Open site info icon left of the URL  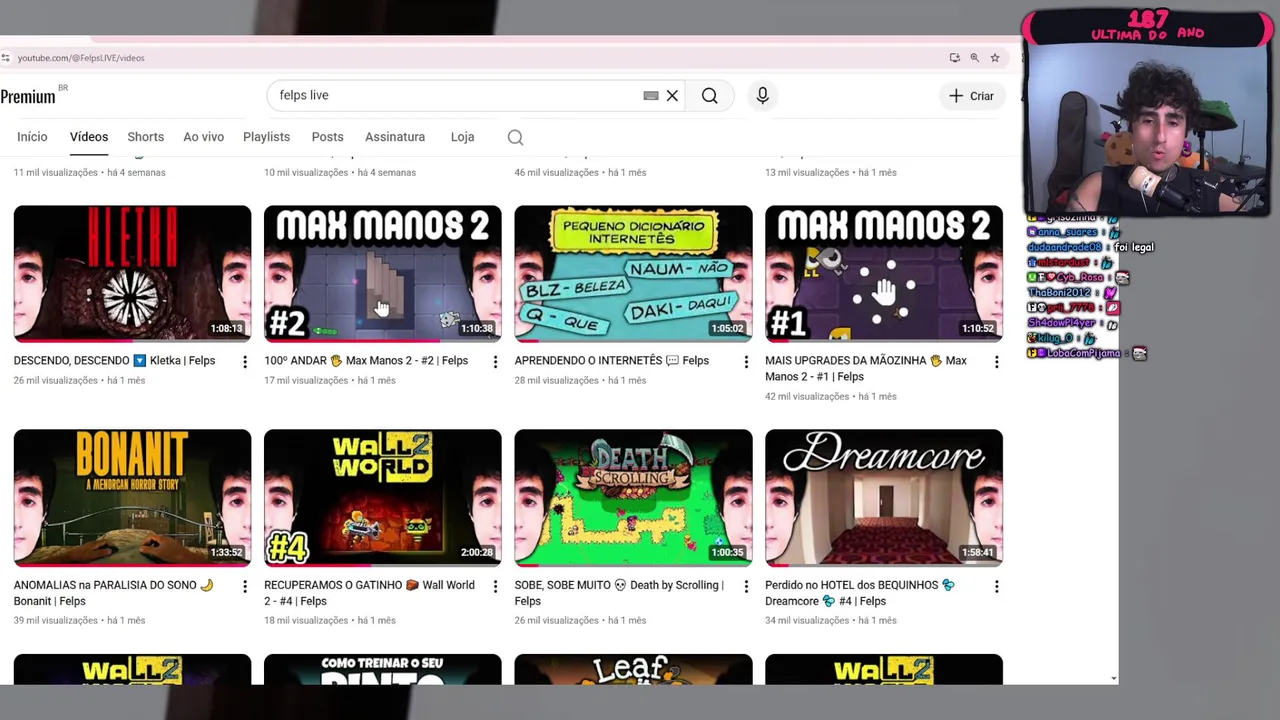tap(6, 58)
